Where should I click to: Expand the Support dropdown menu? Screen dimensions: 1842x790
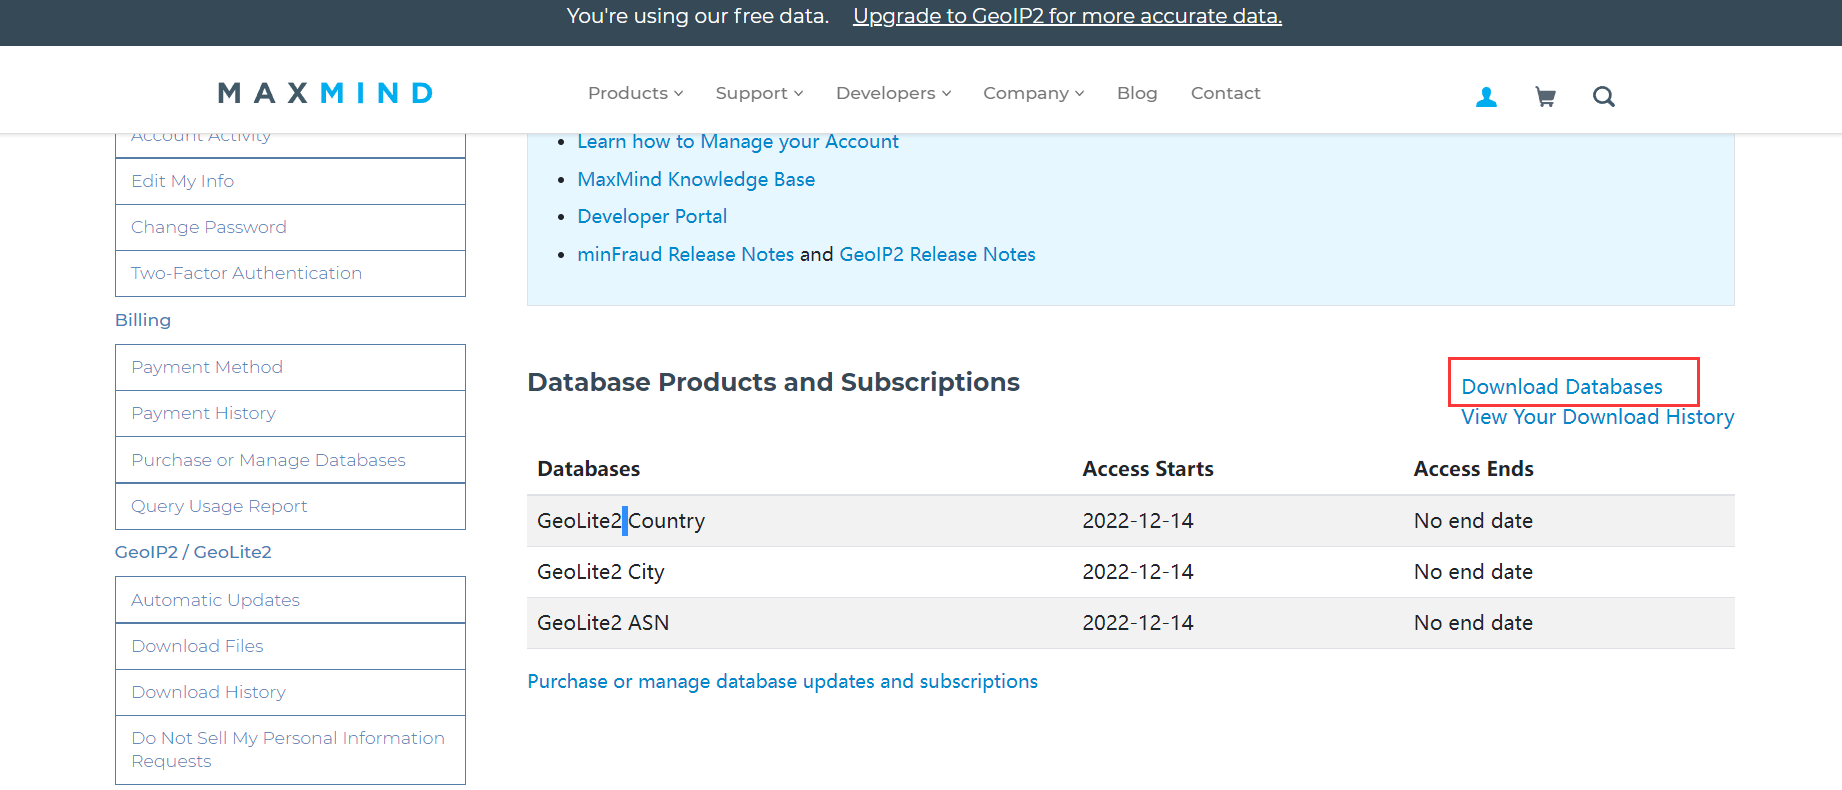pyautogui.click(x=759, y=93)
